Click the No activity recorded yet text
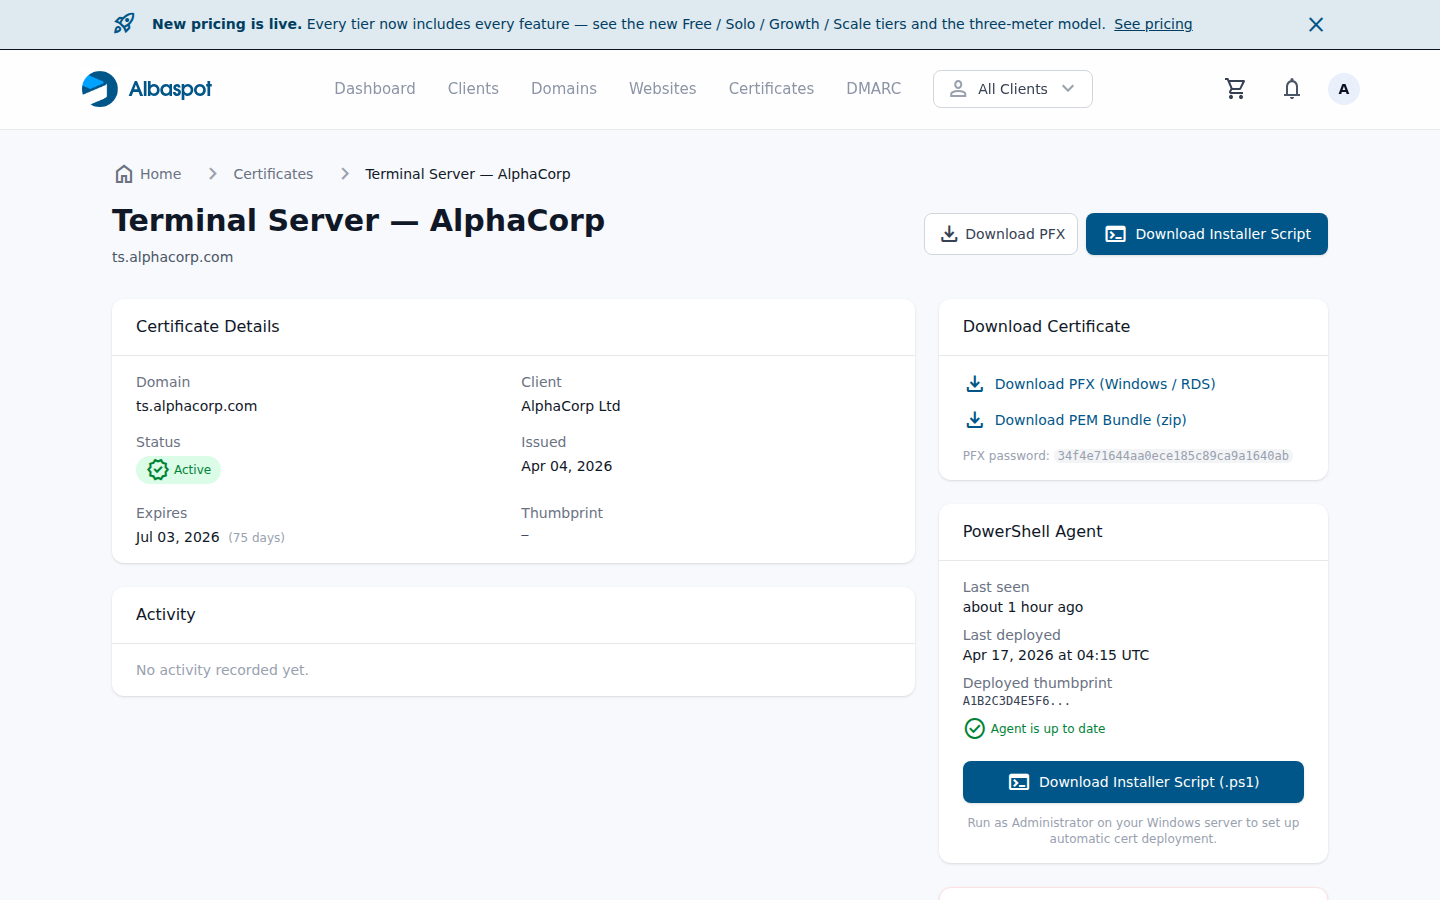The width and height of the screenshot is (1440, 900). (x=222, y=670)
